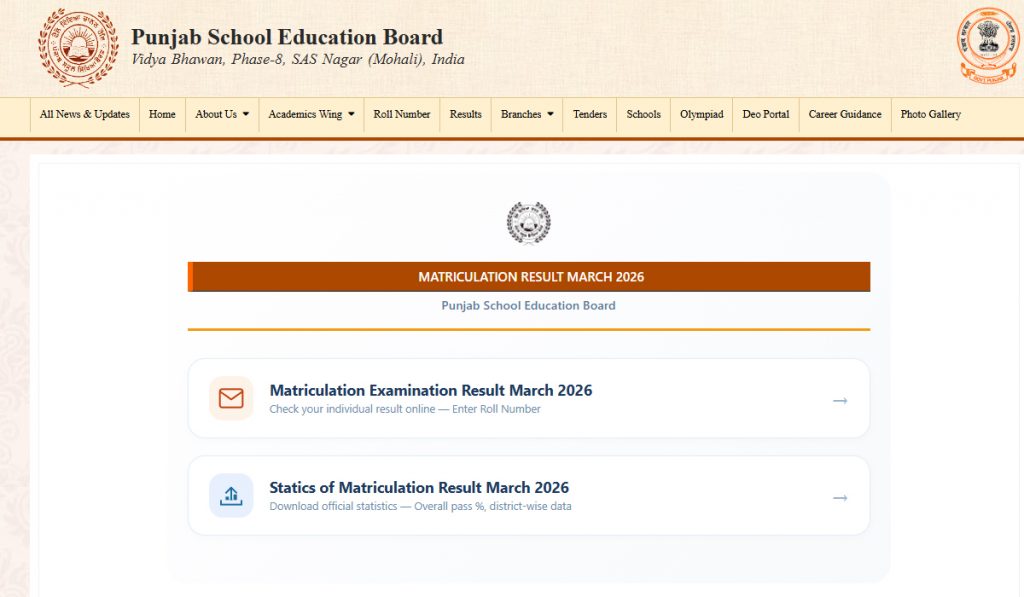Click the PSEB logo in the header
This screenshot has width=1024, height=597.
(x=78, y=48)
